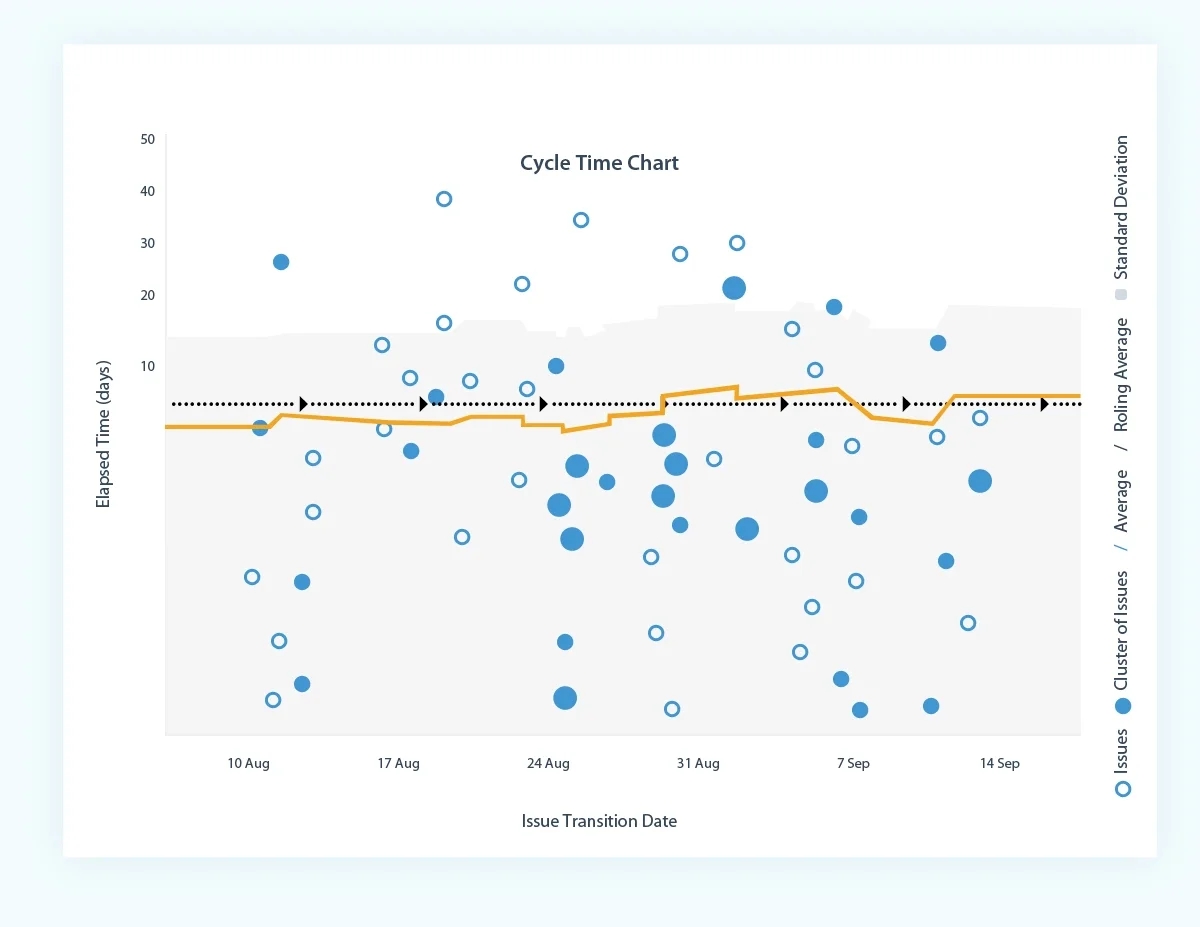
Task: Click the Standard Deviation gray legend square
Action: [x=1122, y=295]
